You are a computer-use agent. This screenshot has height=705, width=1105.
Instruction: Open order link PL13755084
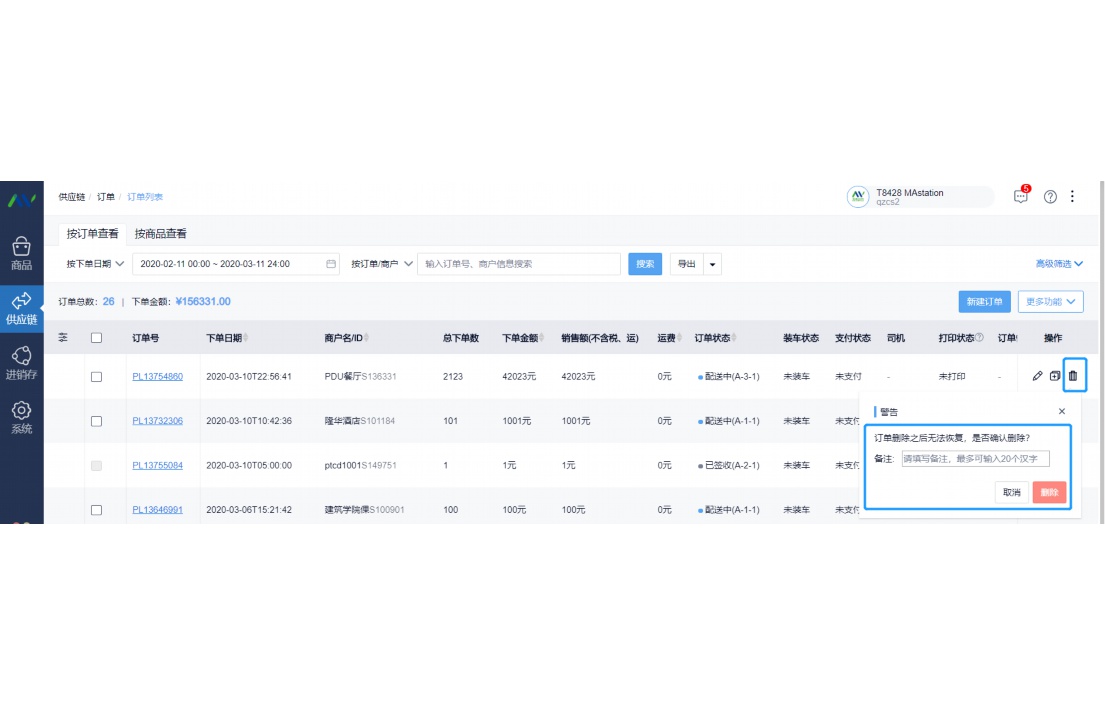157,465
